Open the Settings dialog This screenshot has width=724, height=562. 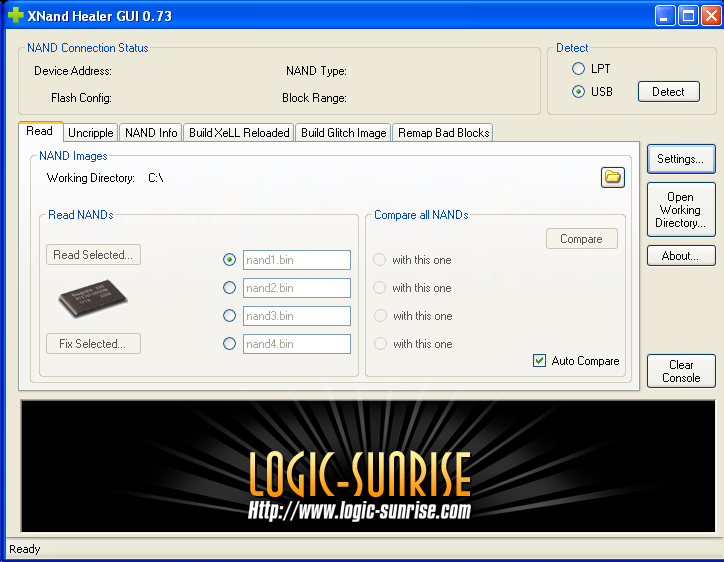click(681, 159)
